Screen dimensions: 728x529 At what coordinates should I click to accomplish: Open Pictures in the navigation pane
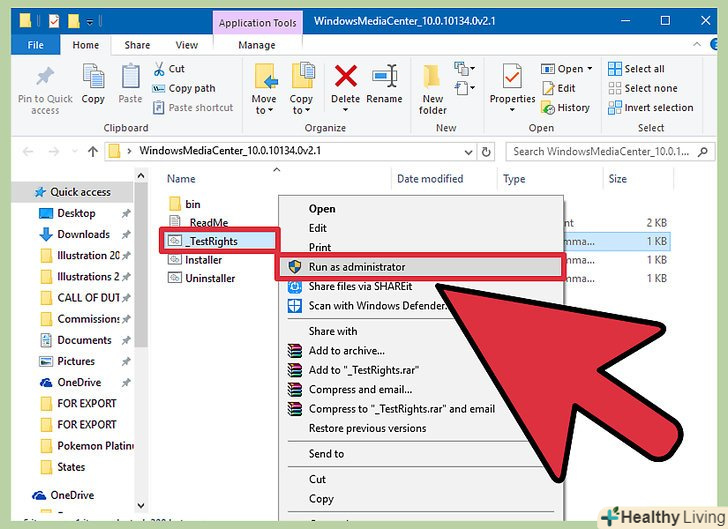pos(76,361)
